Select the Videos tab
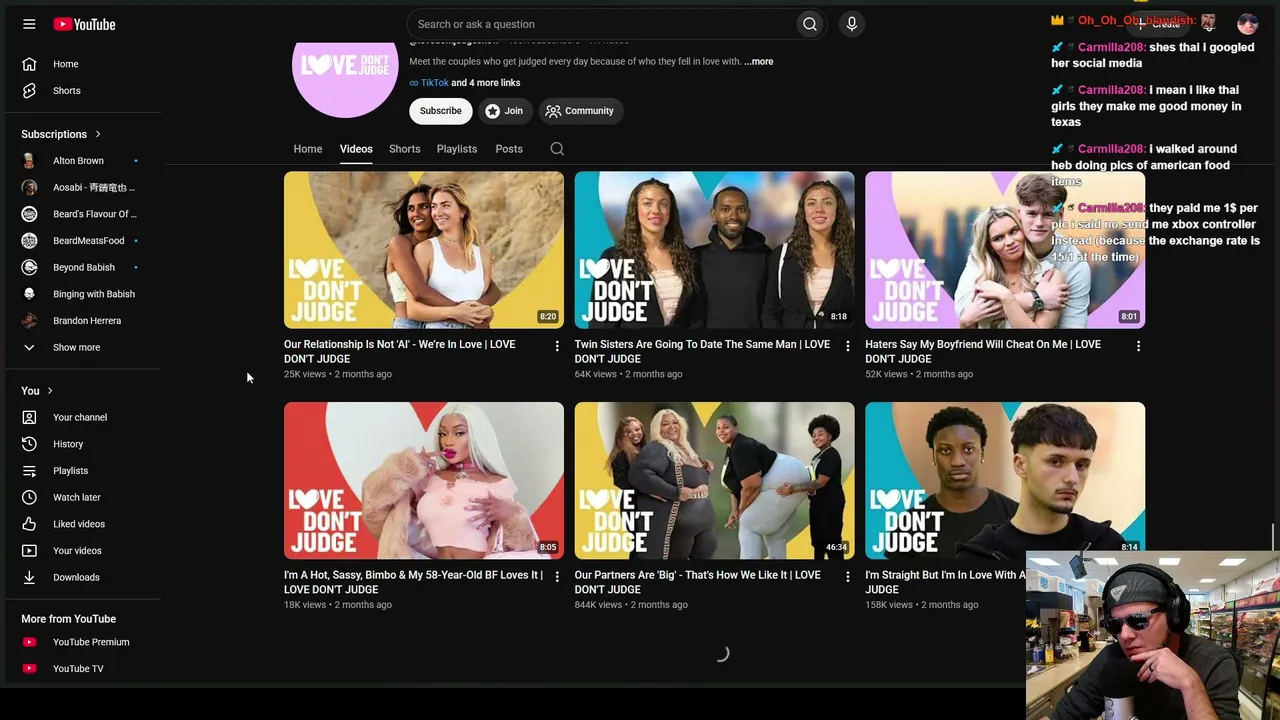The width and height of the screenshot is (1280, 720). (x=356, y=149)
